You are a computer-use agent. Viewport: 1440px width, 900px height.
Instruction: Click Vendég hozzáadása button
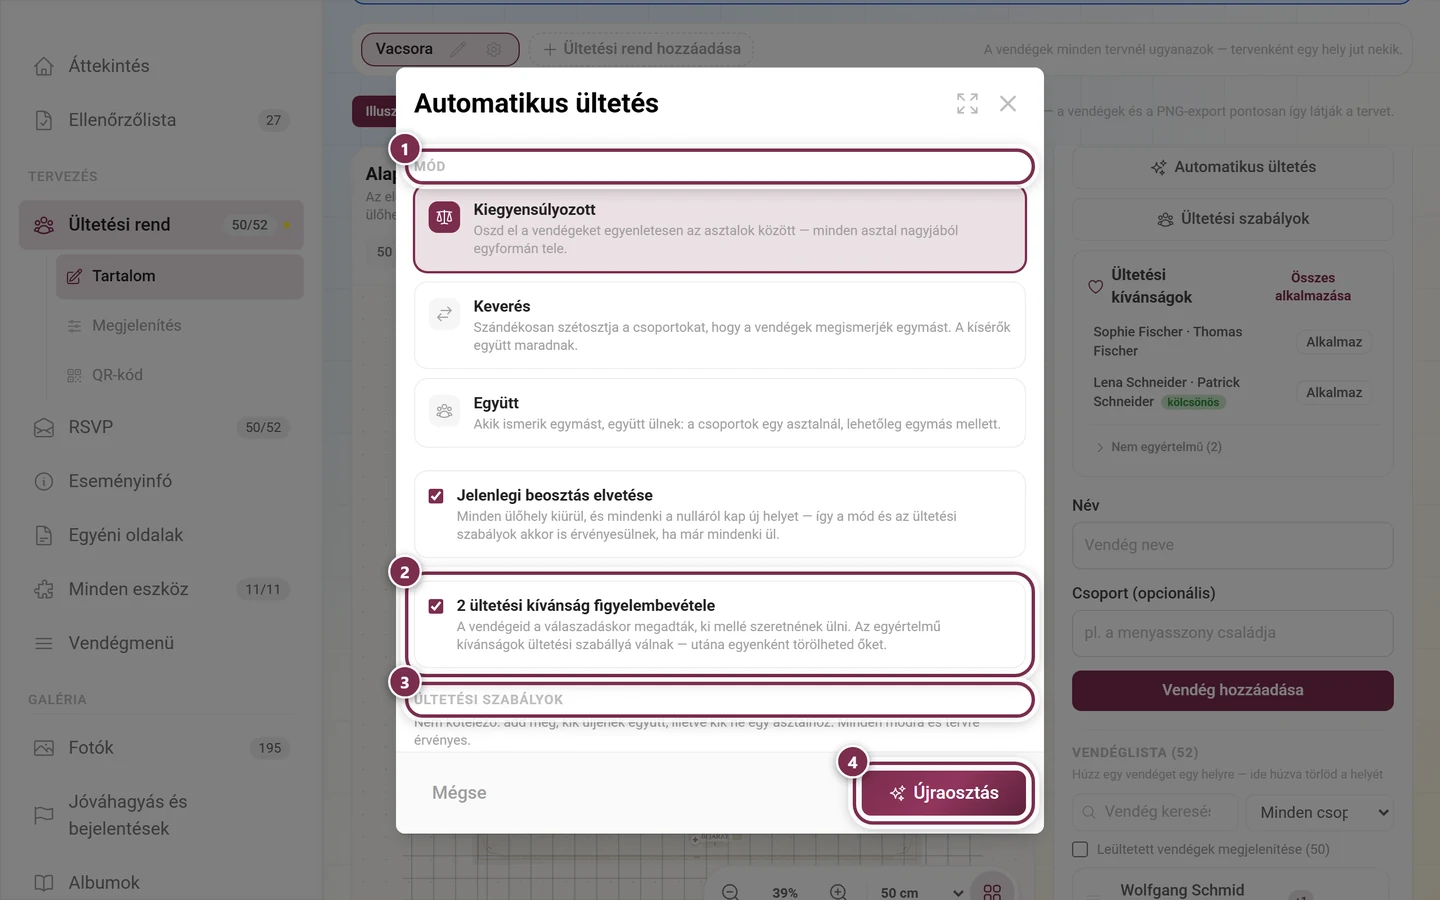tap(1233, 690)
